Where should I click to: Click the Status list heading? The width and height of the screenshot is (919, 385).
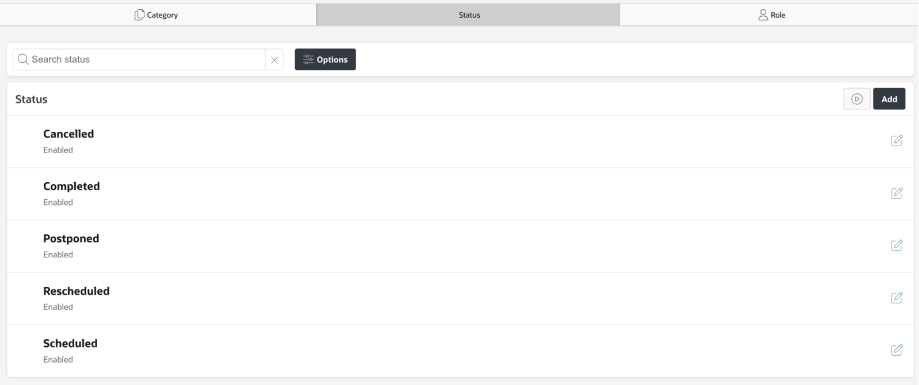click(x=31, y=99)
